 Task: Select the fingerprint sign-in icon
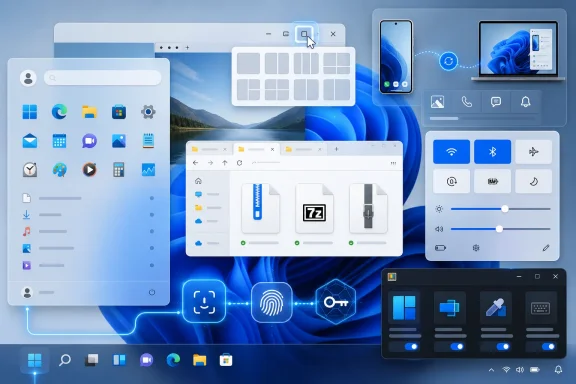271,303
